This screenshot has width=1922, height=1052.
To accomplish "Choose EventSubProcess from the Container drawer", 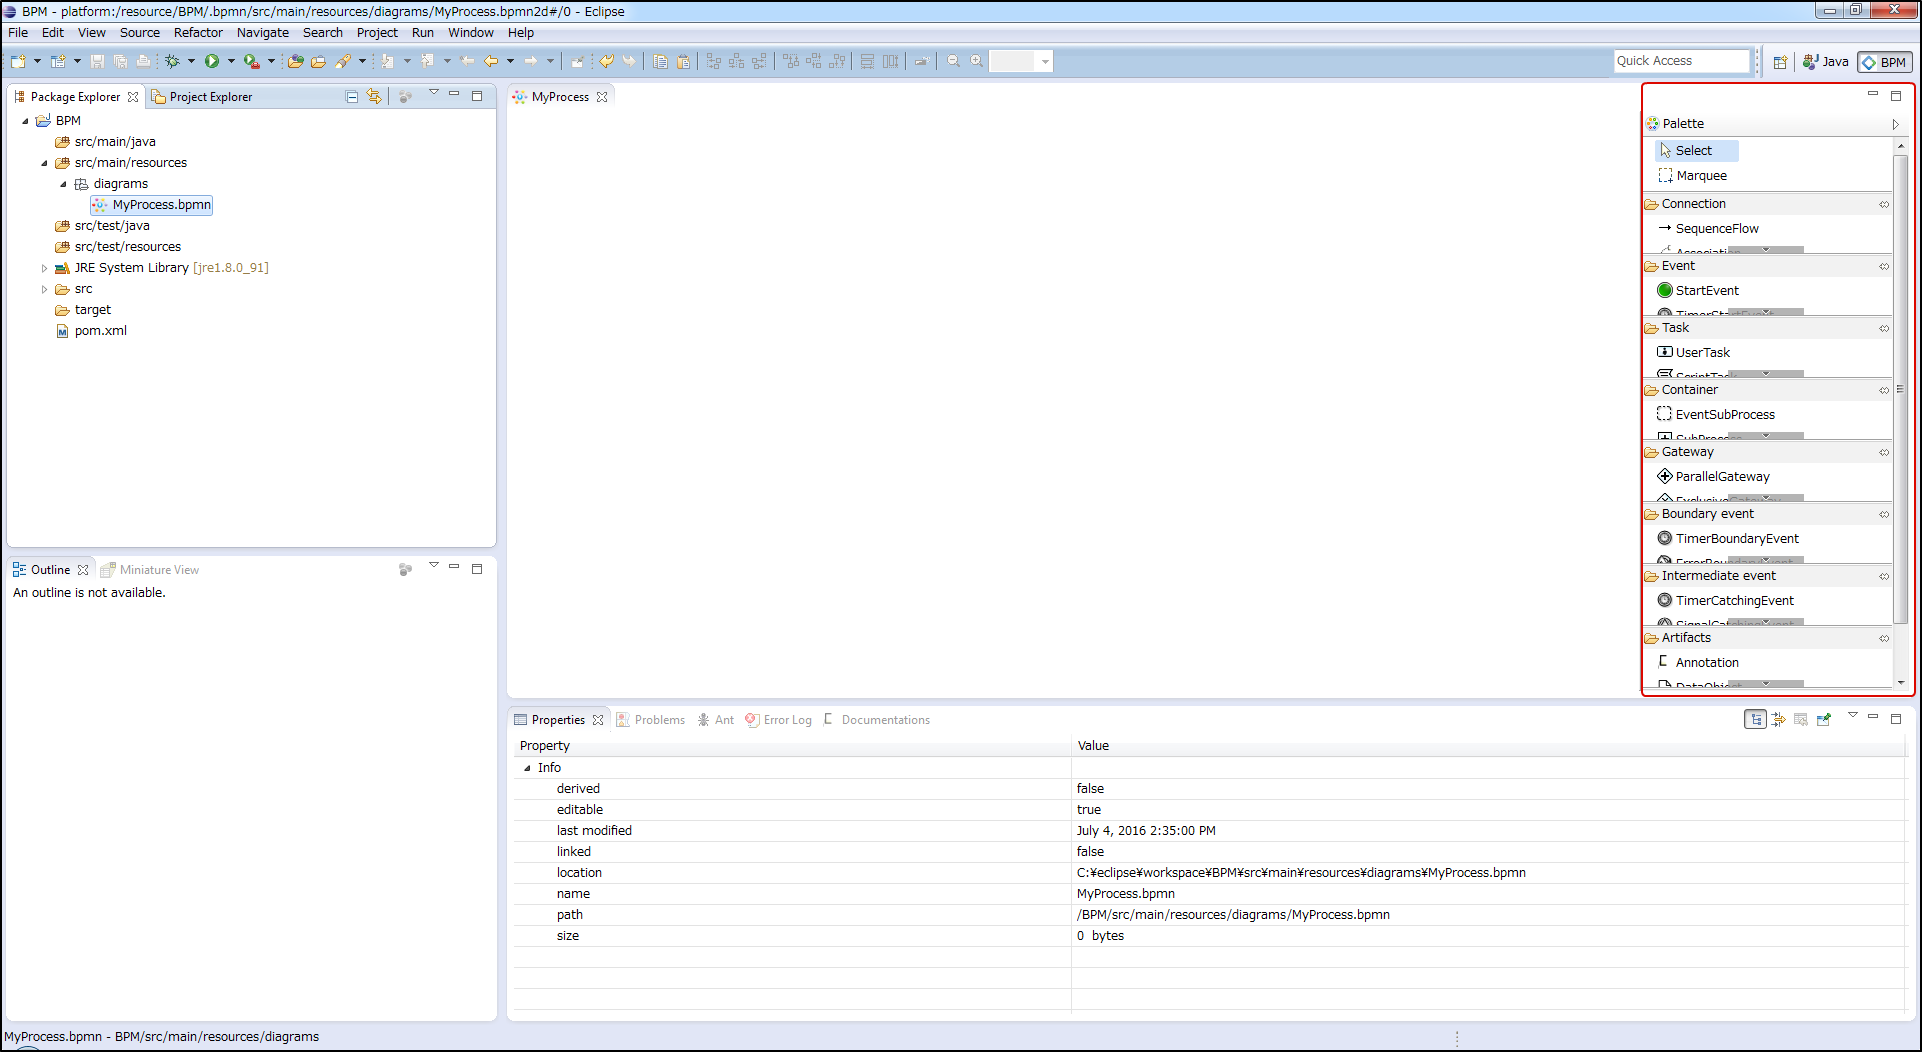I will (1716, 415).
